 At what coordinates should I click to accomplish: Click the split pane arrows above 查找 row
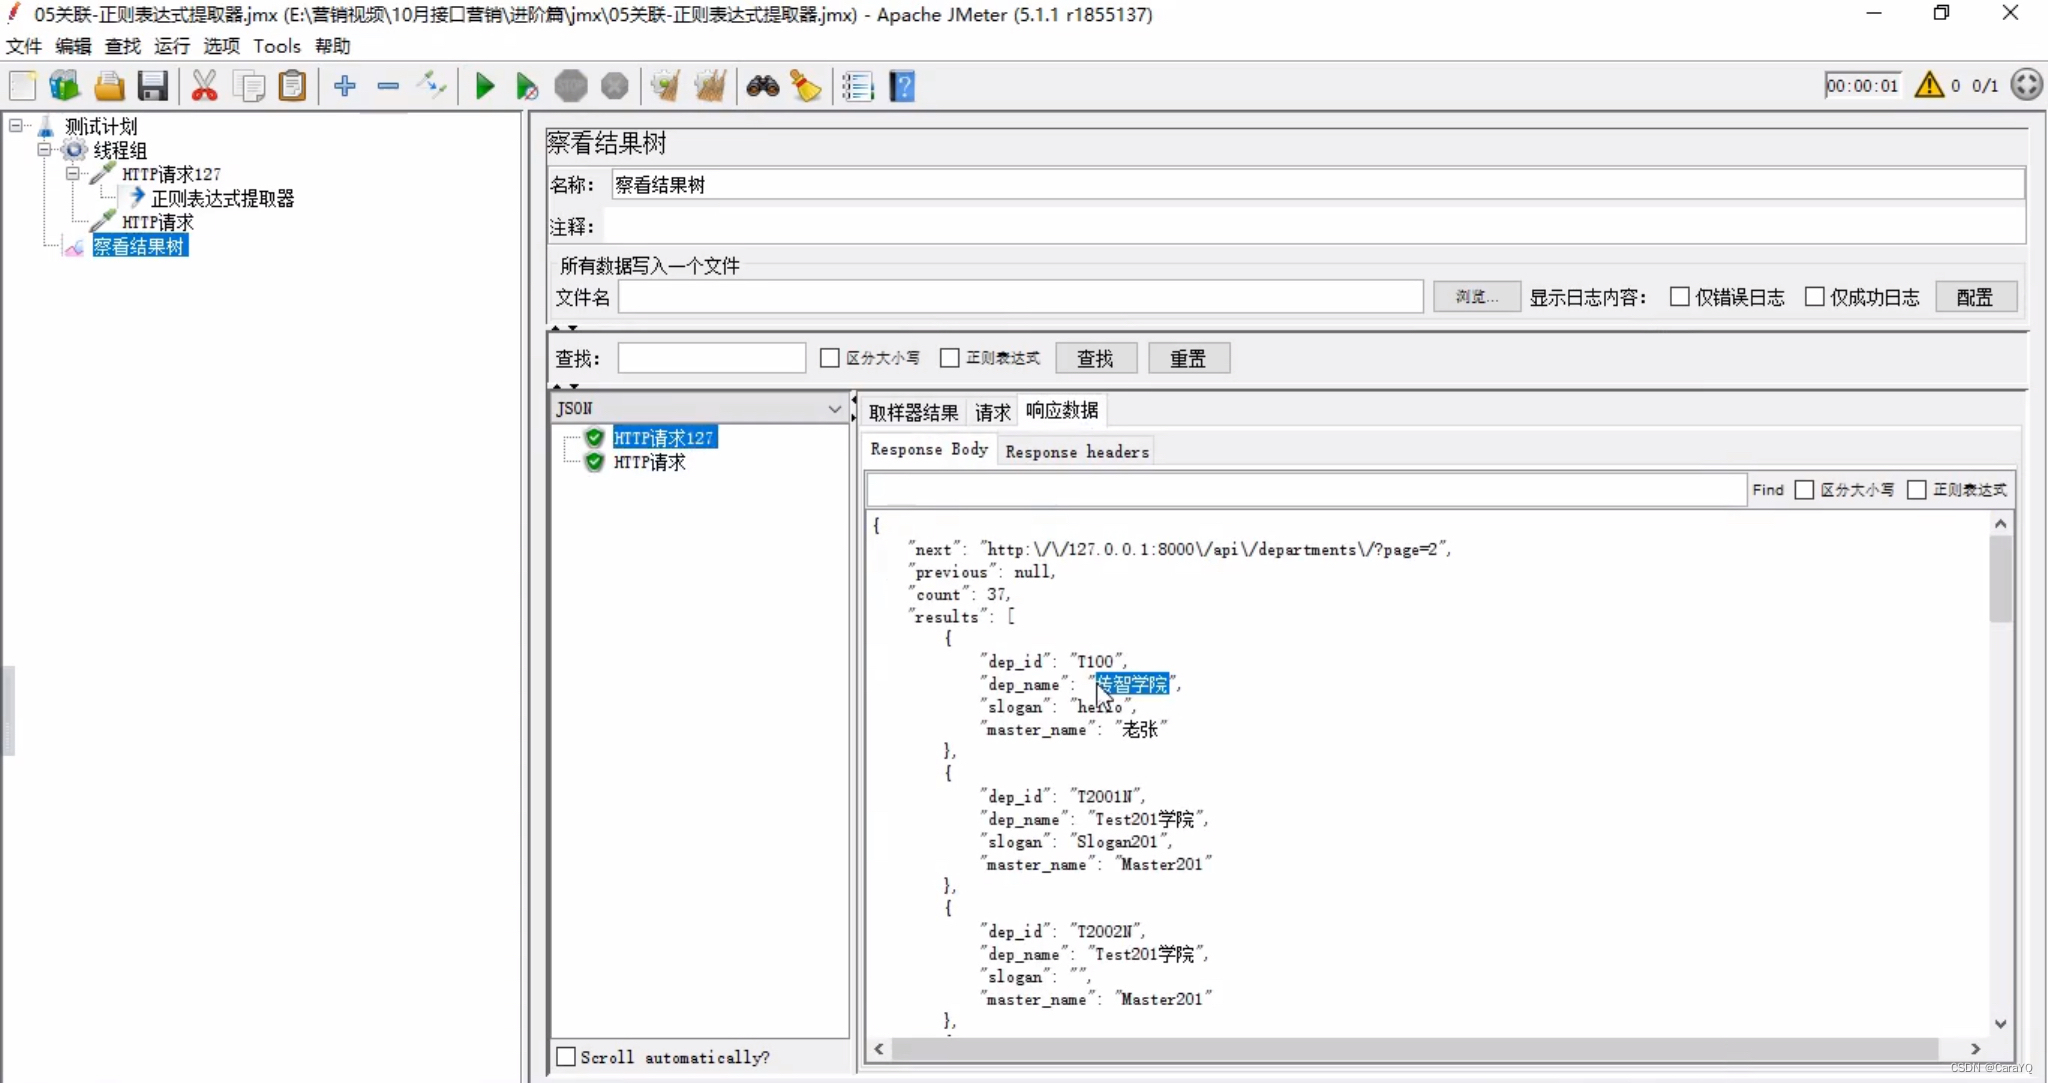tap(565, 328)
